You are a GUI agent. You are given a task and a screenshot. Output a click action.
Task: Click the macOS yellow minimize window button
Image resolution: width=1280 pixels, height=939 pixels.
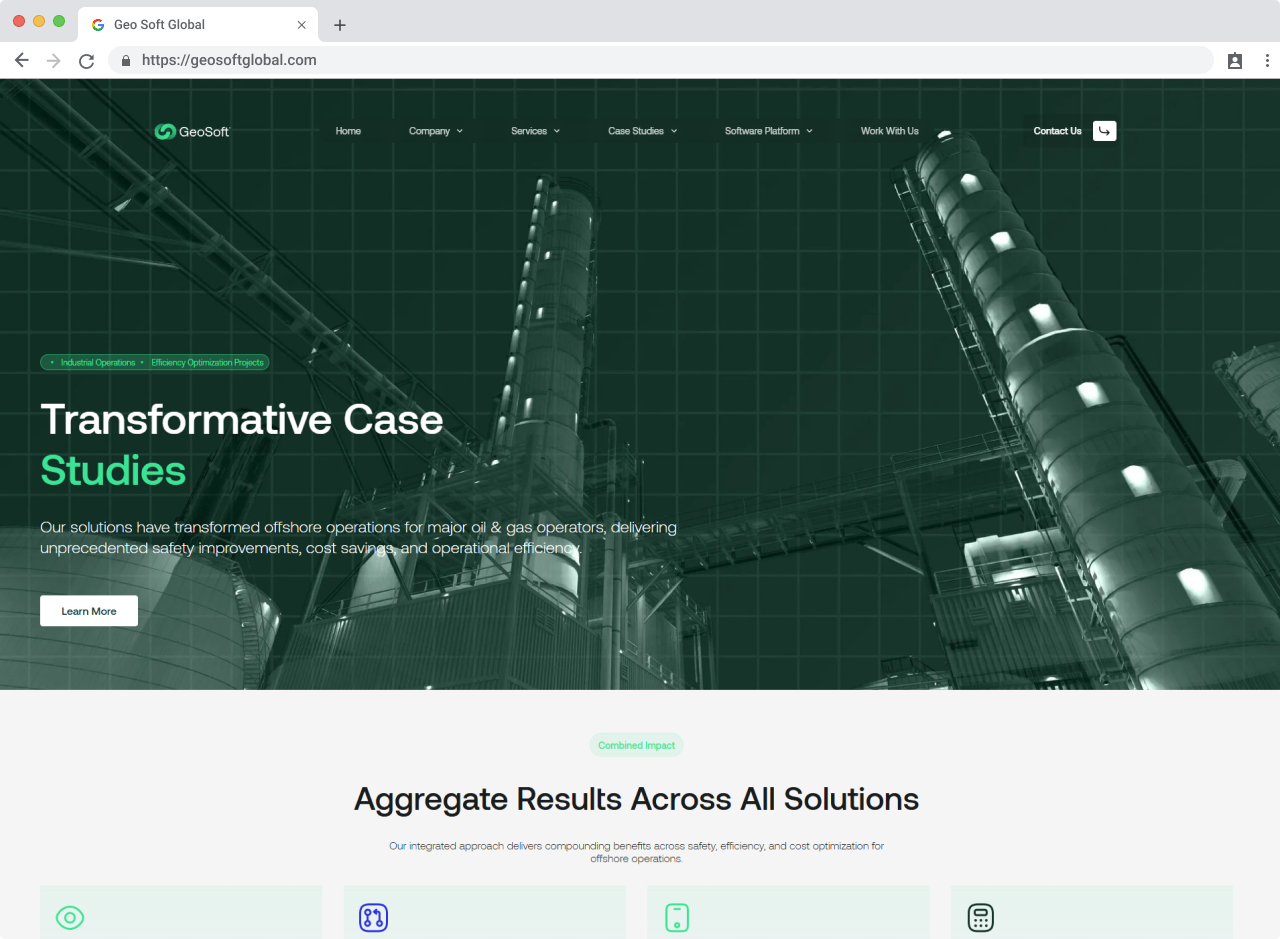pos(39,21)
